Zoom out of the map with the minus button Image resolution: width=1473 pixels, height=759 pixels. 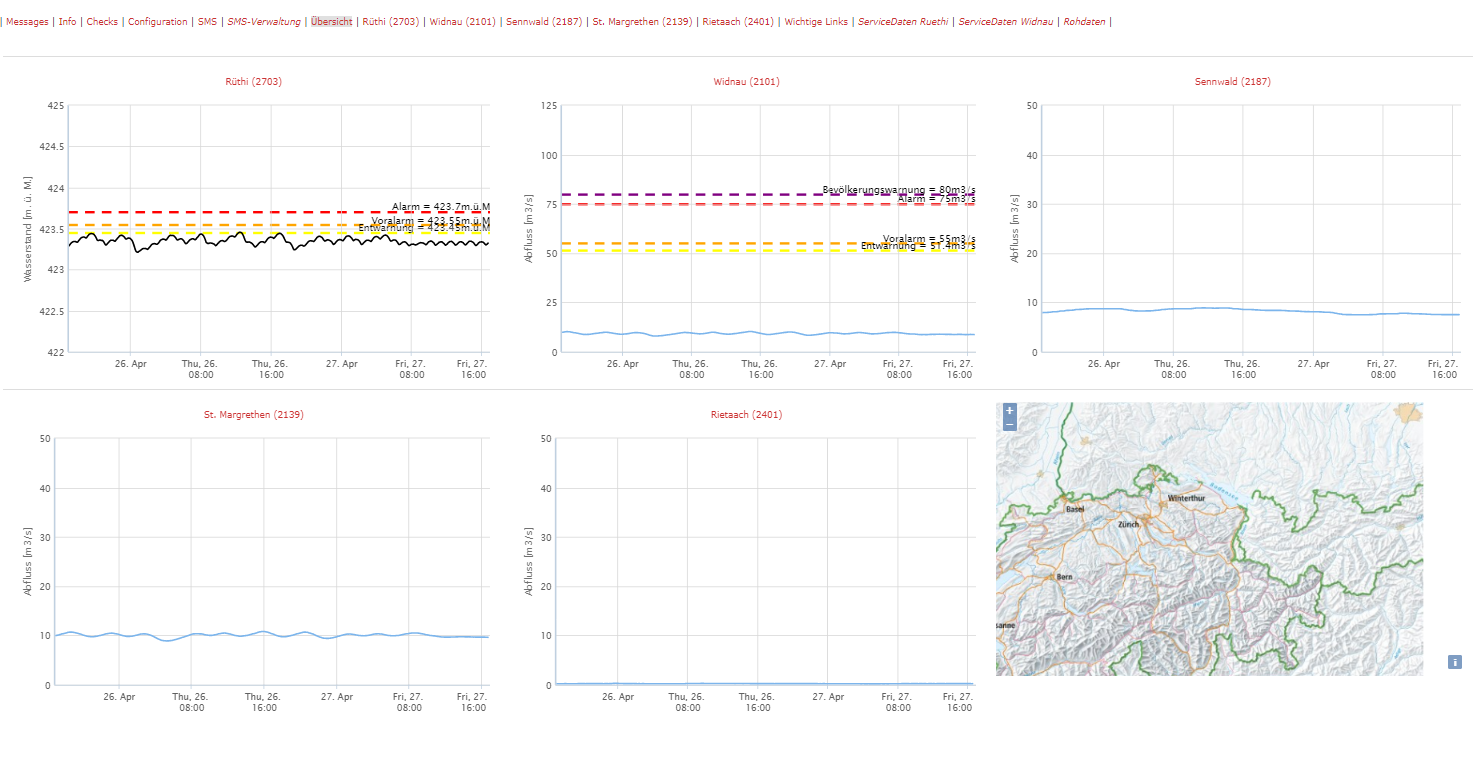point(1010,424)
